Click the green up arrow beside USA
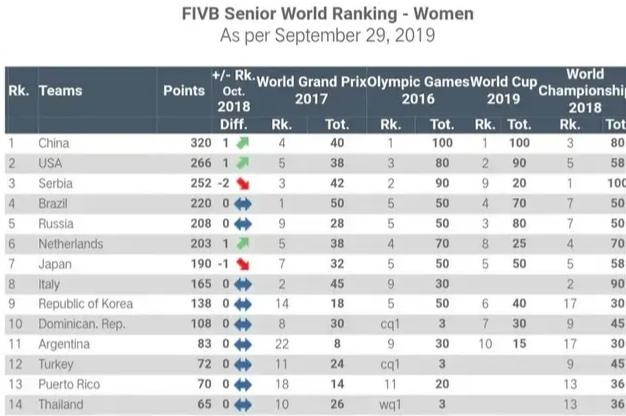 click(243, 163)
